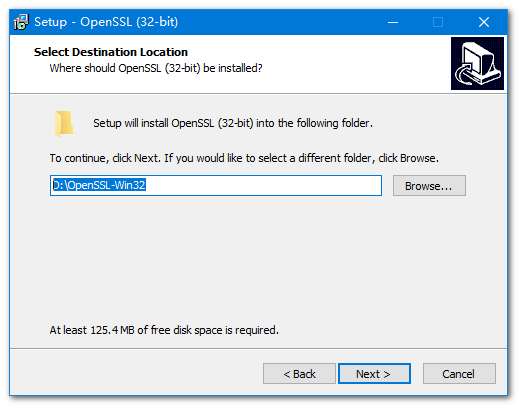
Task: Click the "Select Destination Location" heading
Action: pyautogui.click(x=111, y=52)
